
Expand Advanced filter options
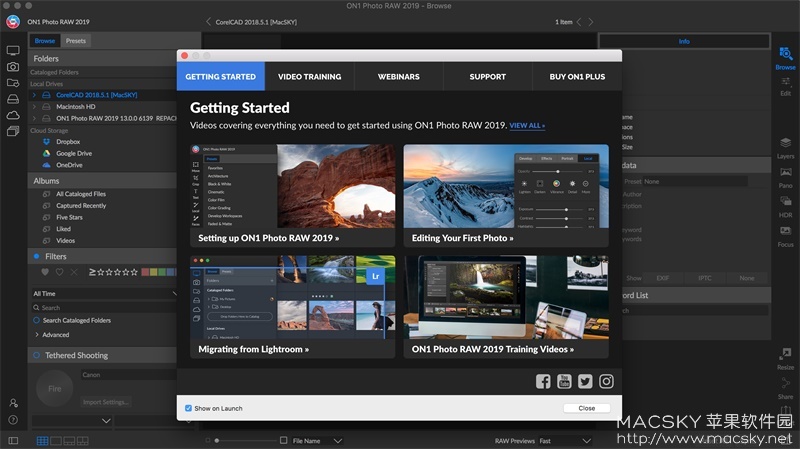pos(37,335)
